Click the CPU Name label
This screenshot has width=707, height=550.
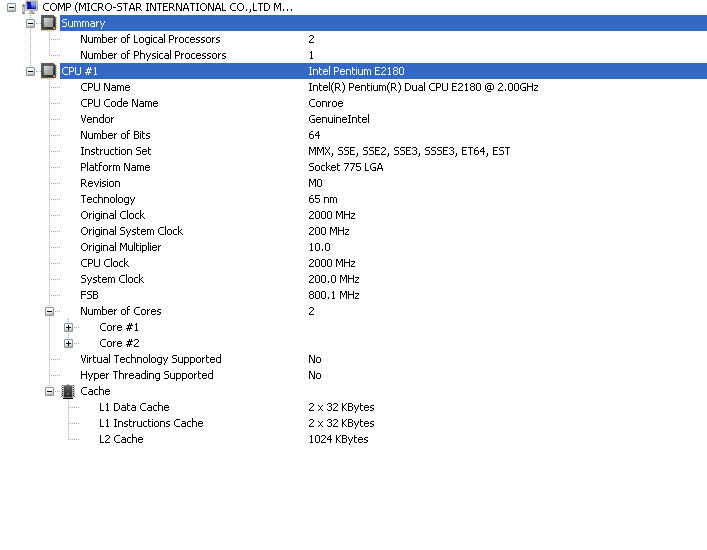point(105,87)
